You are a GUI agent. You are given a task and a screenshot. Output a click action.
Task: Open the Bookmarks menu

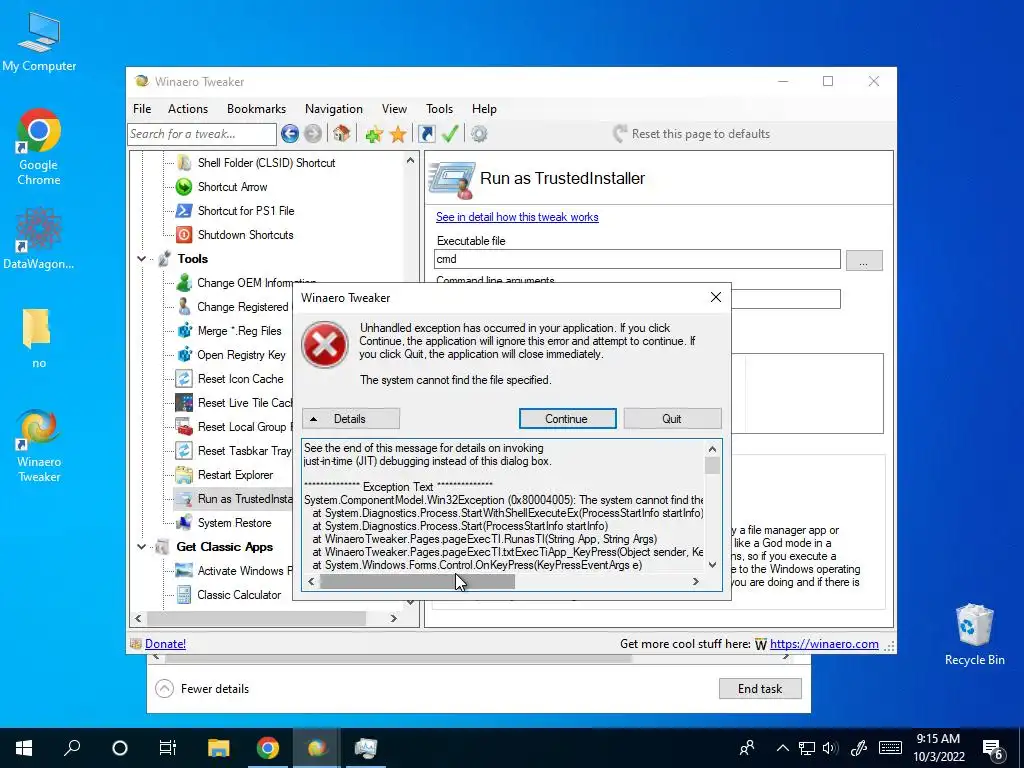(256, 109)
